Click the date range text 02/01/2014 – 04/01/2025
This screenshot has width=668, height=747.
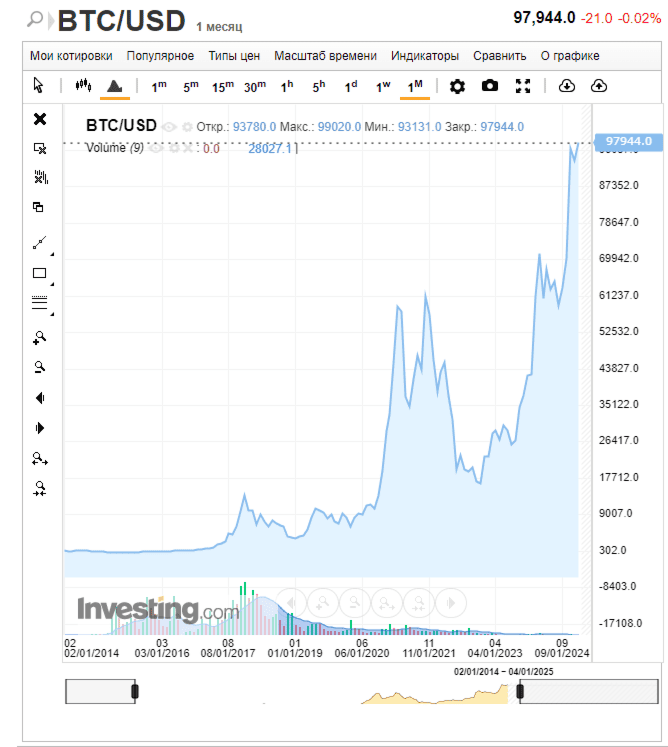pos(503,672)
